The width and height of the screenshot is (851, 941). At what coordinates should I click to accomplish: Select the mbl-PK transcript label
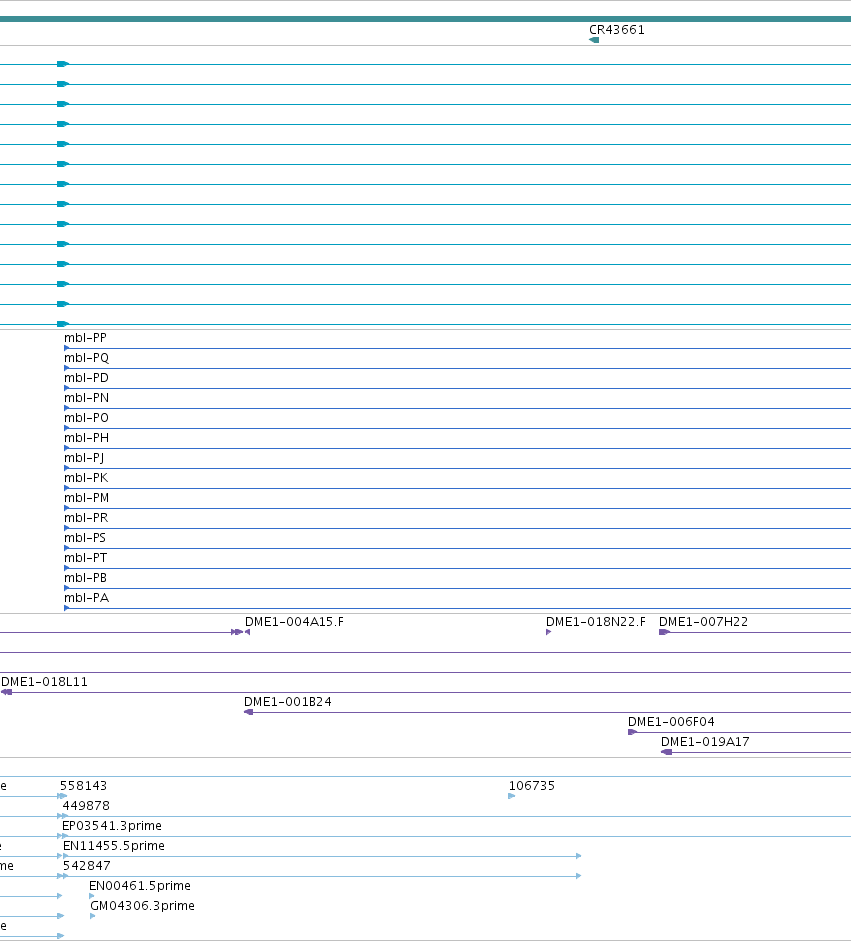86,478
